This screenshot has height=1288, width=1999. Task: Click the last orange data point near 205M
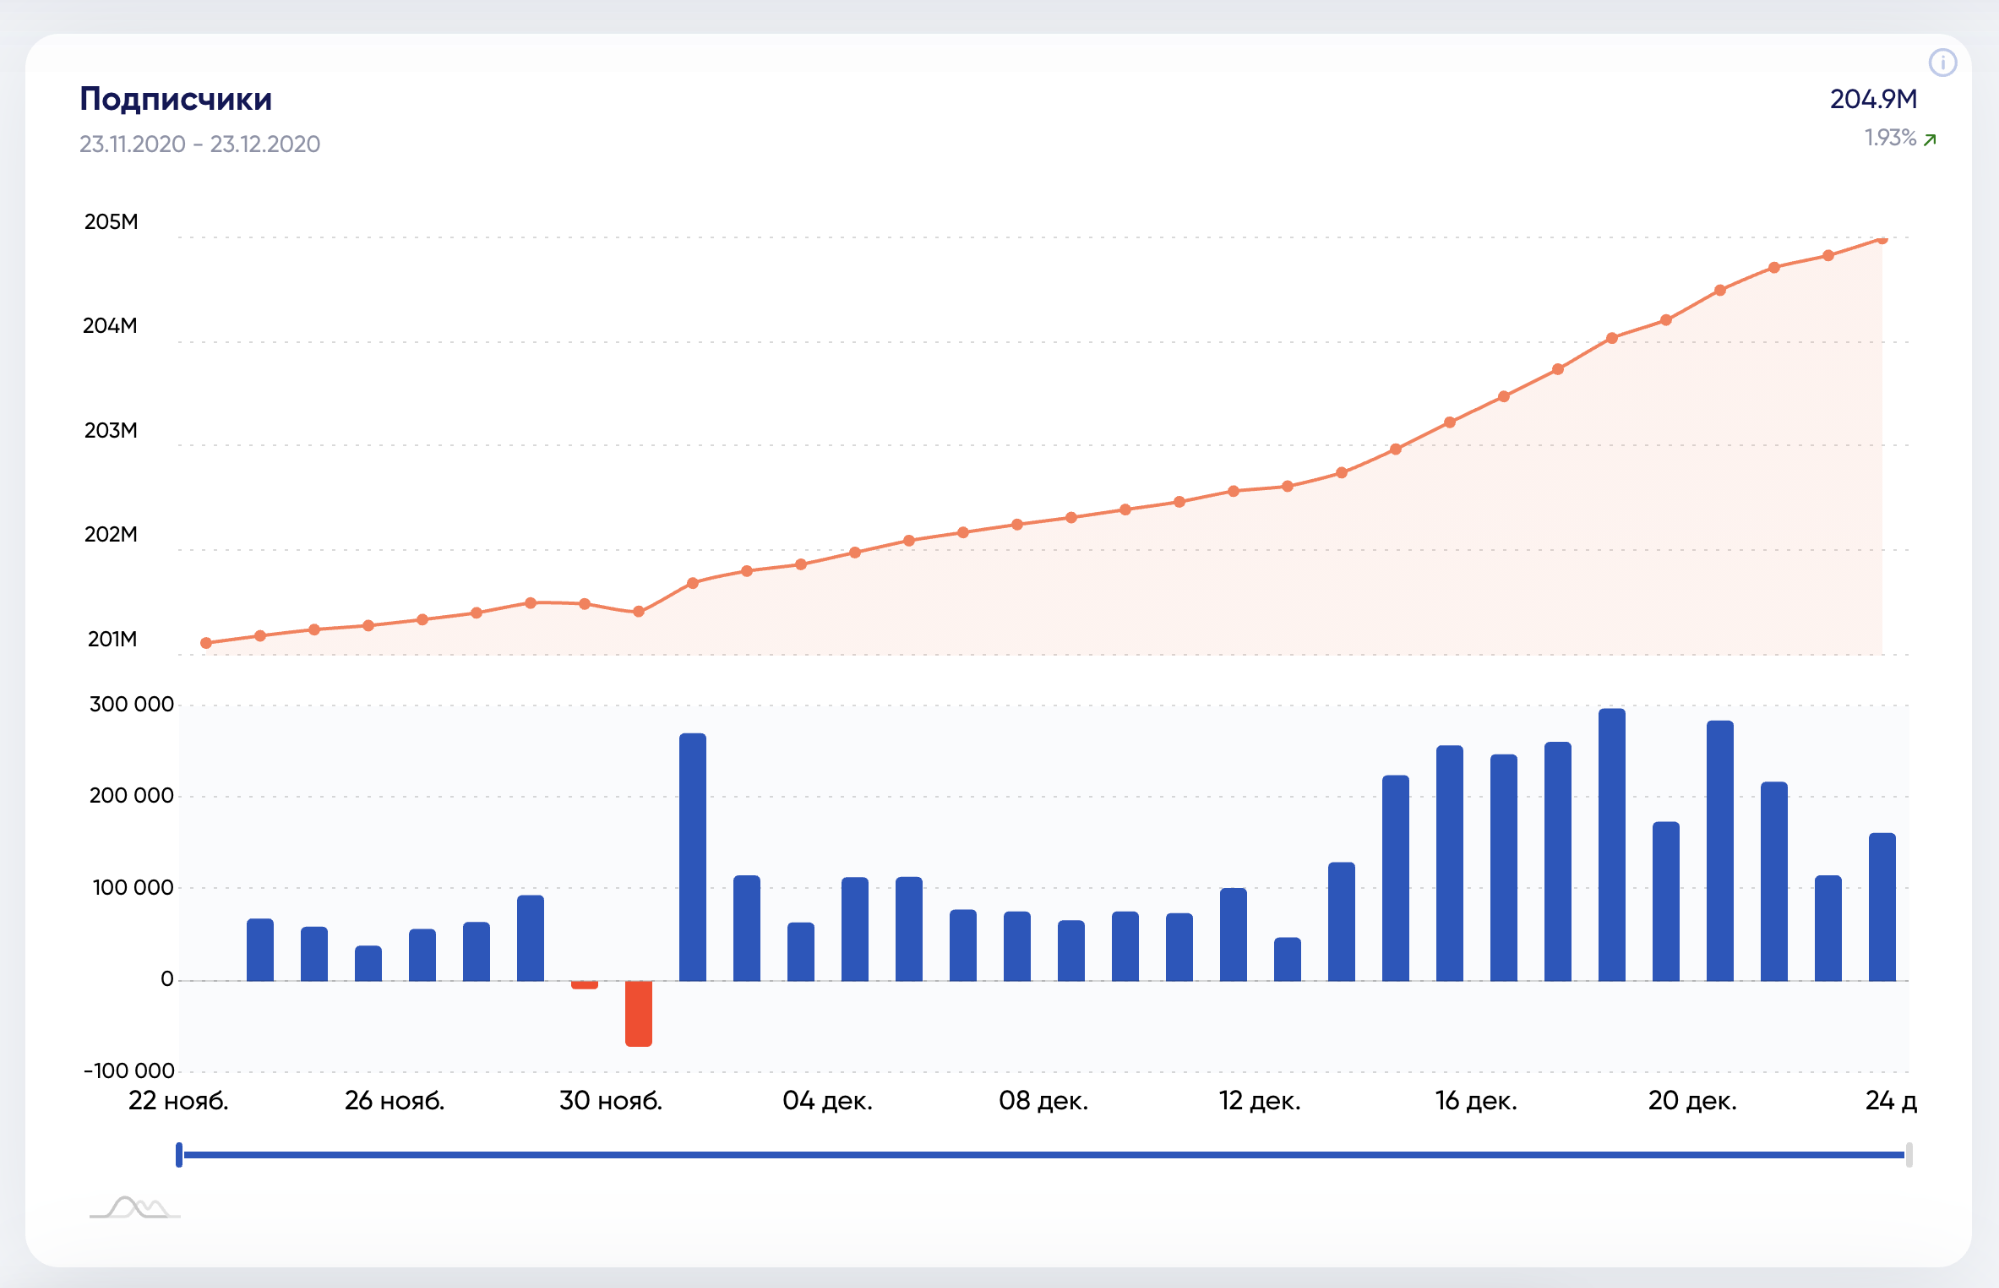click(1882, 240)
